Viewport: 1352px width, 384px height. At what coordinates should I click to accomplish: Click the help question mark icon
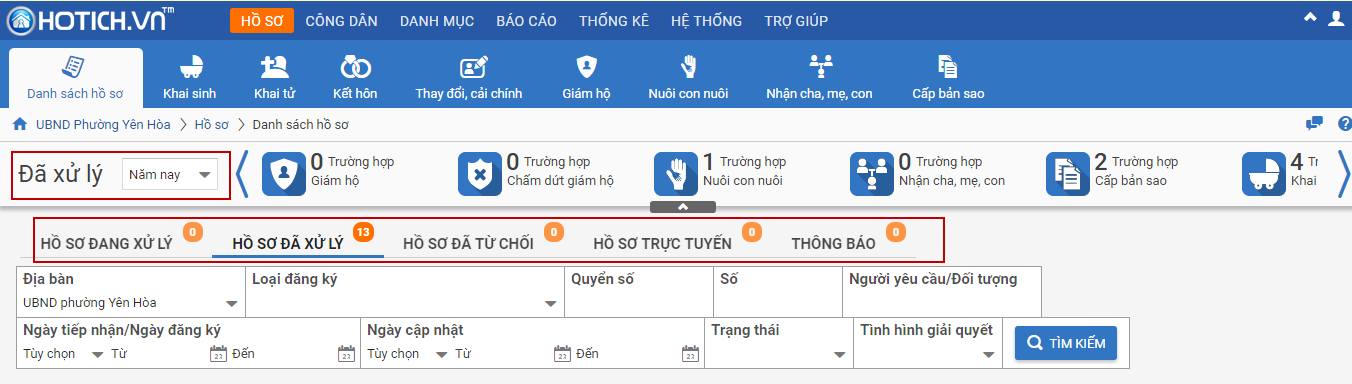pos(1340,124)
